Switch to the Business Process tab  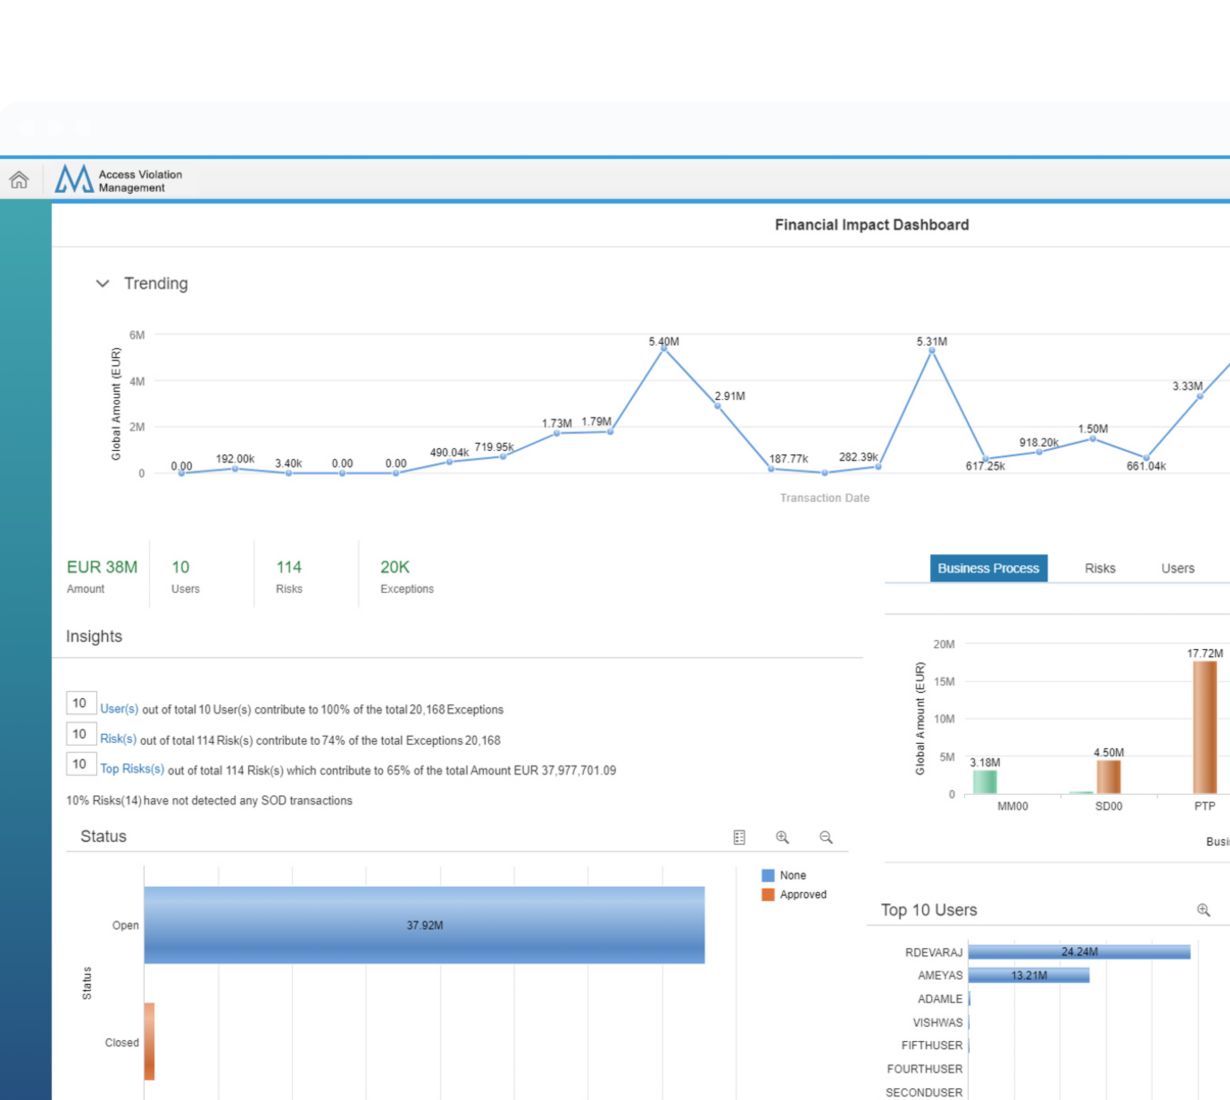click(x=988, y=568)
